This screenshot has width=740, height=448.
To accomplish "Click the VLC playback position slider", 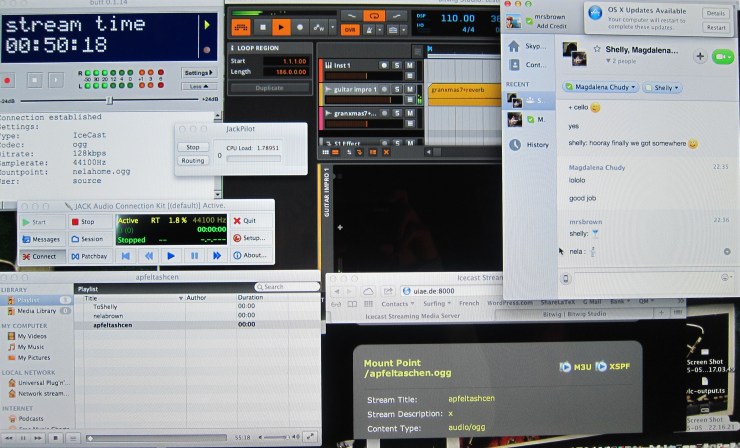I will [157, 438].
